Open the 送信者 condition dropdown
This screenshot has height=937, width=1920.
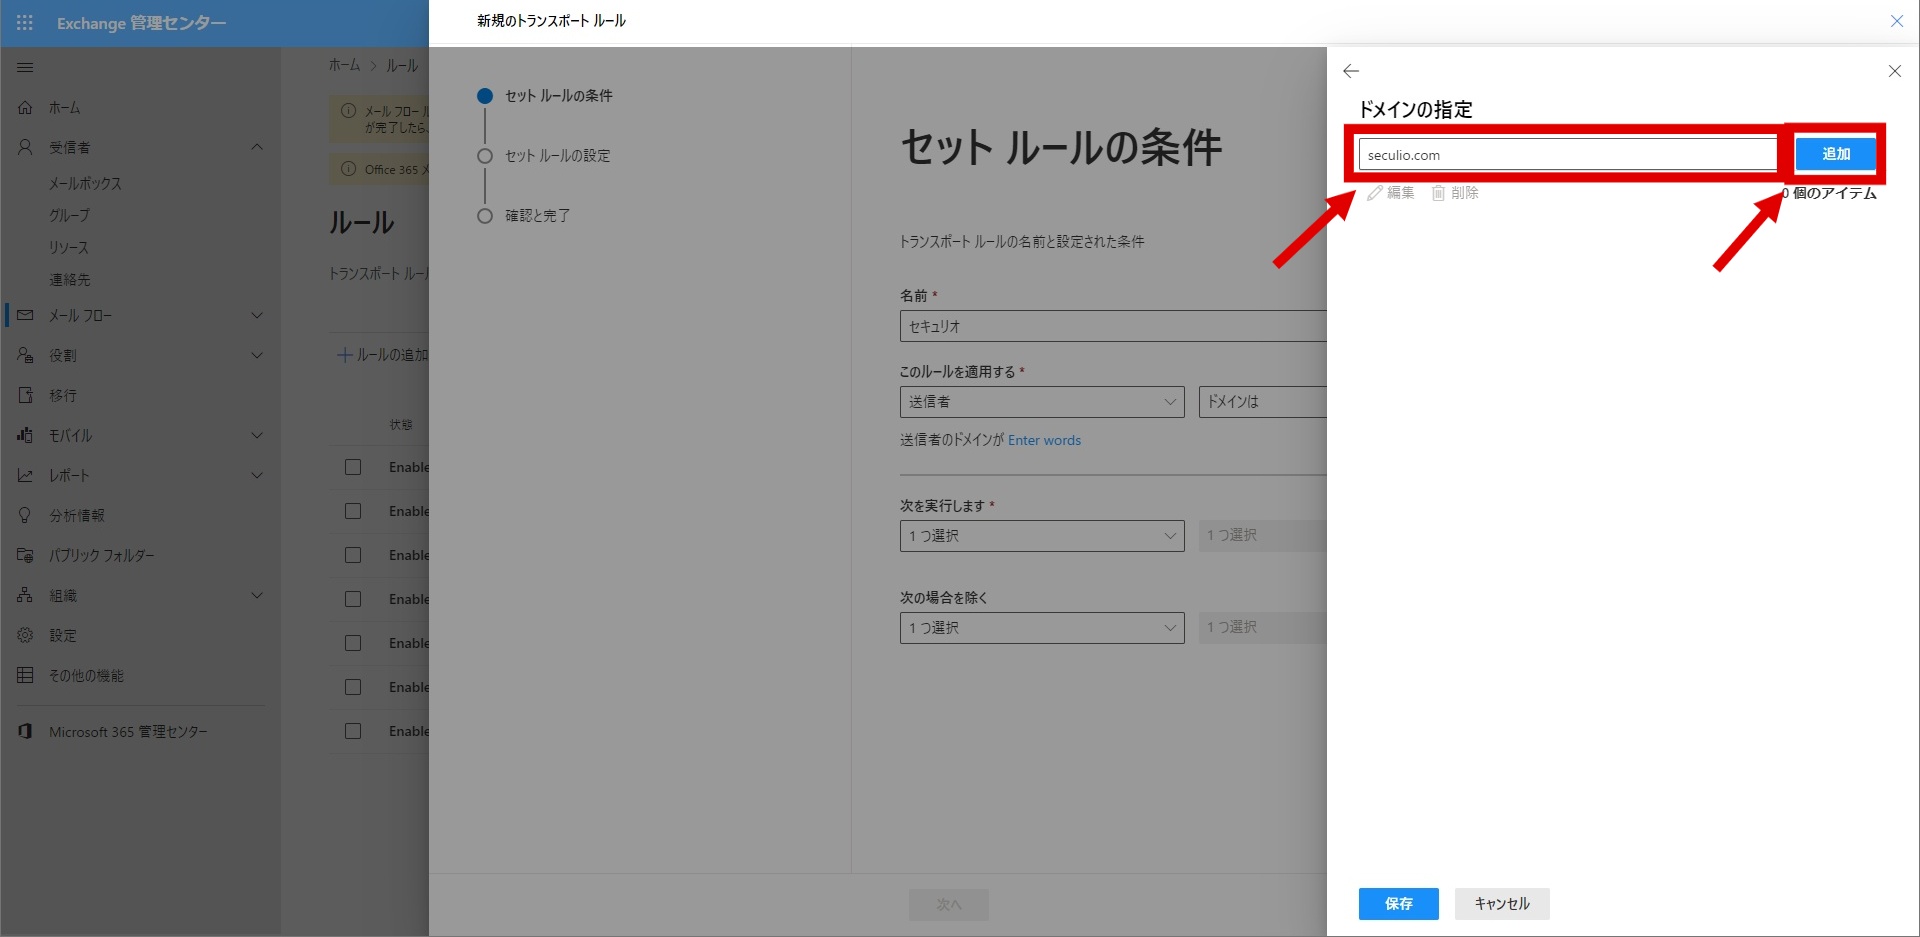[1041, 402]
